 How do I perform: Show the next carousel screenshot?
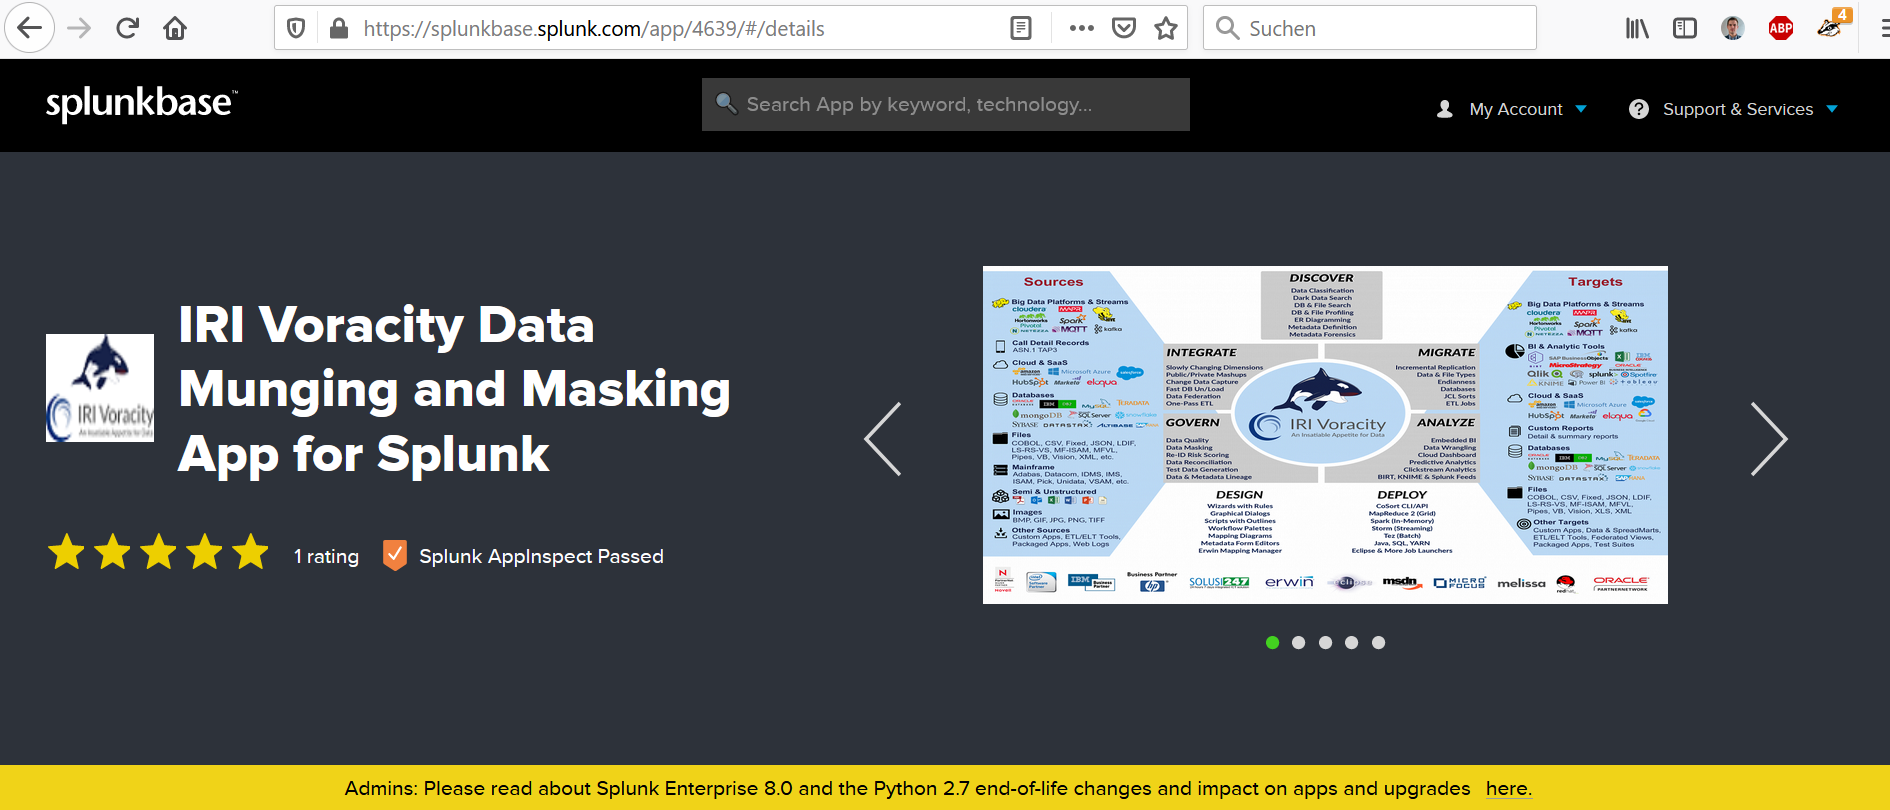point(1769,439)
